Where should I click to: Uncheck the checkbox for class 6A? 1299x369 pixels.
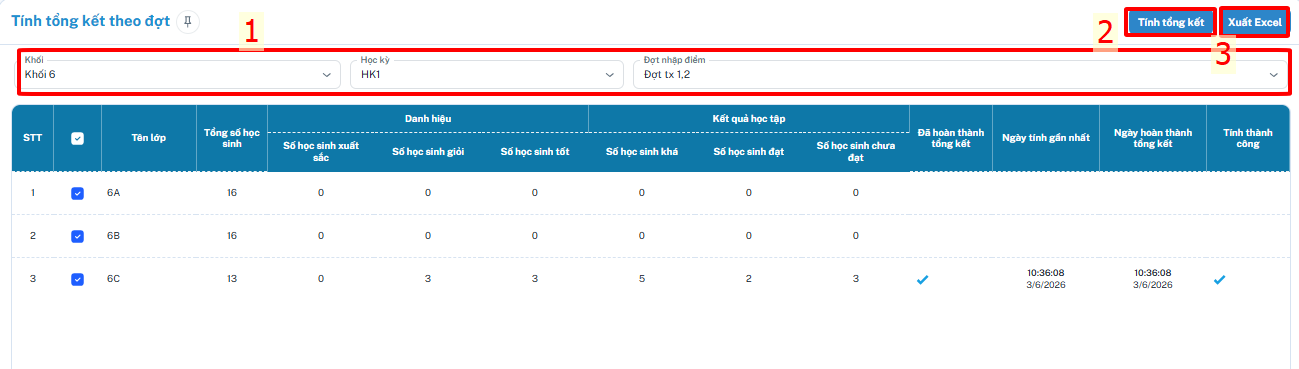pos(77,193)
